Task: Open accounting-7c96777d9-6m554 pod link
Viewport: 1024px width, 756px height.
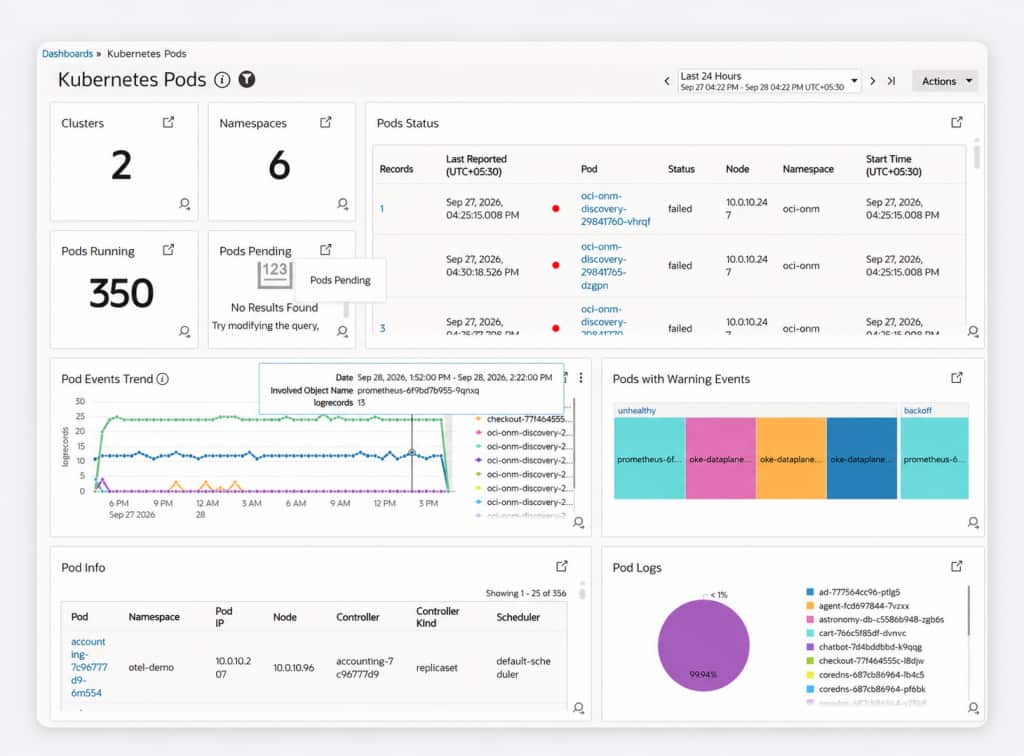Action: 89,667
